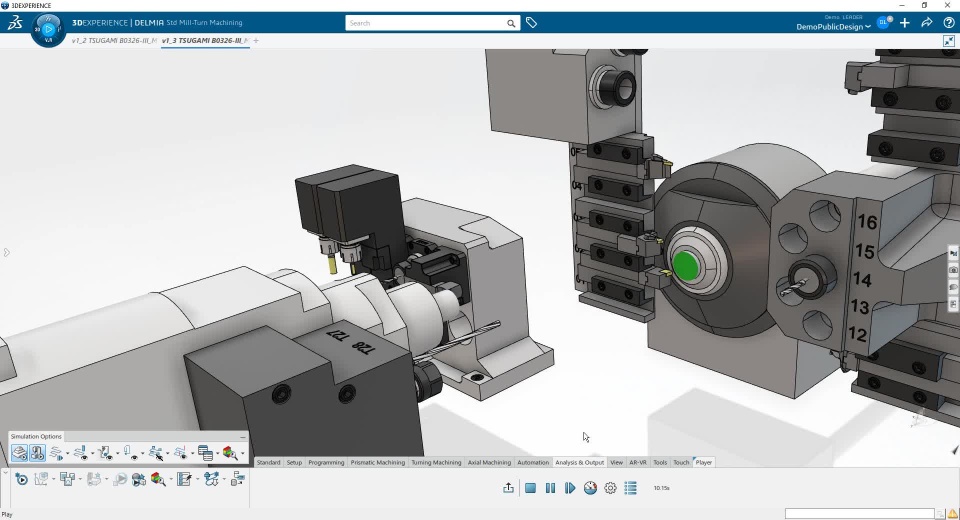Click the database export icon

point(238,479)
